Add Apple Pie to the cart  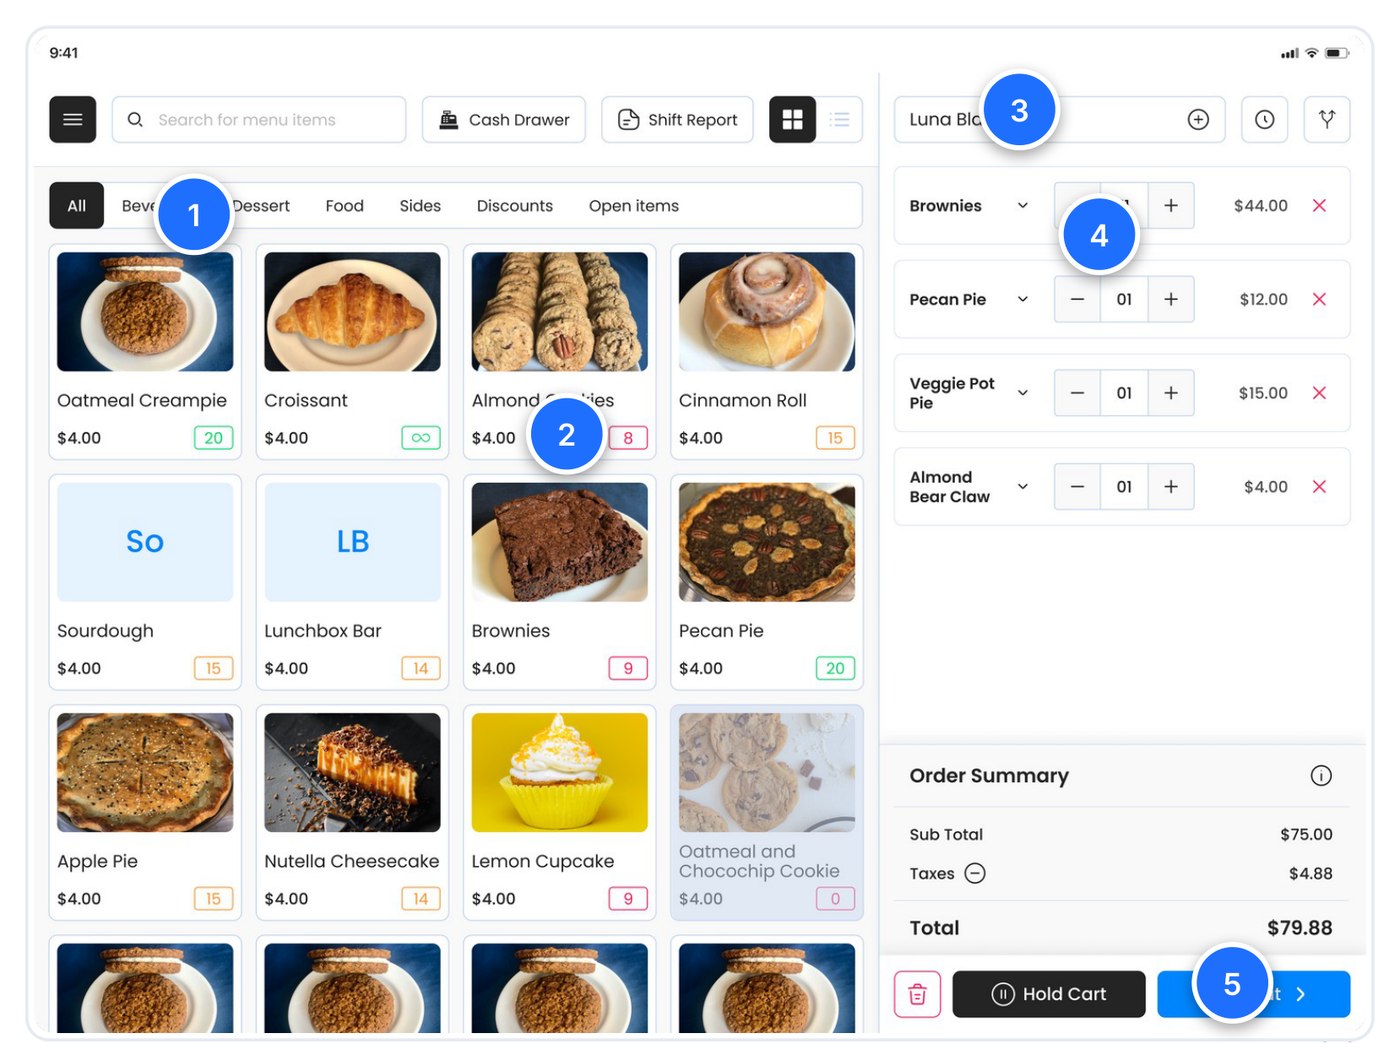tap(145, 813)
